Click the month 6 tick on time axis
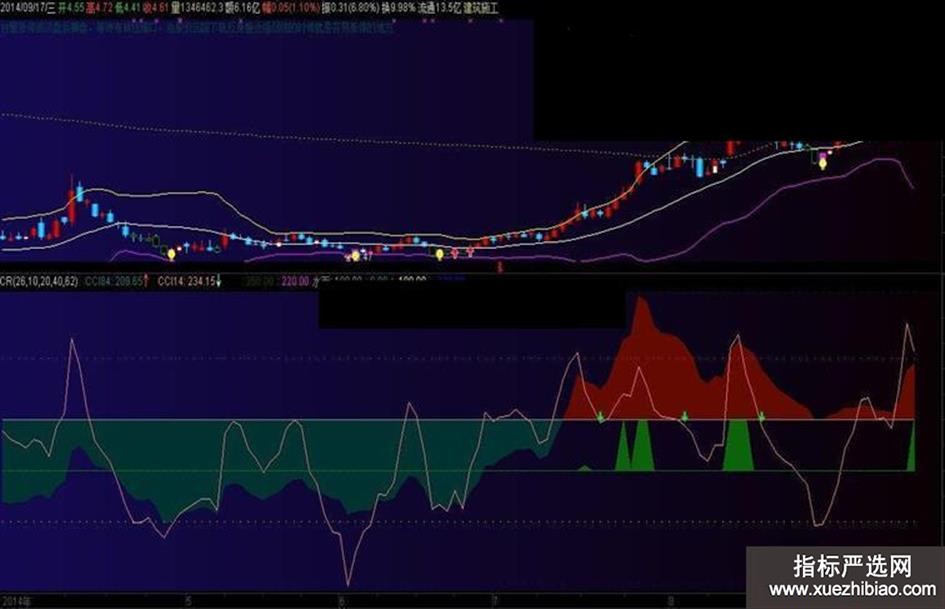This screenshot has width=945, height=609. (341, 601)
